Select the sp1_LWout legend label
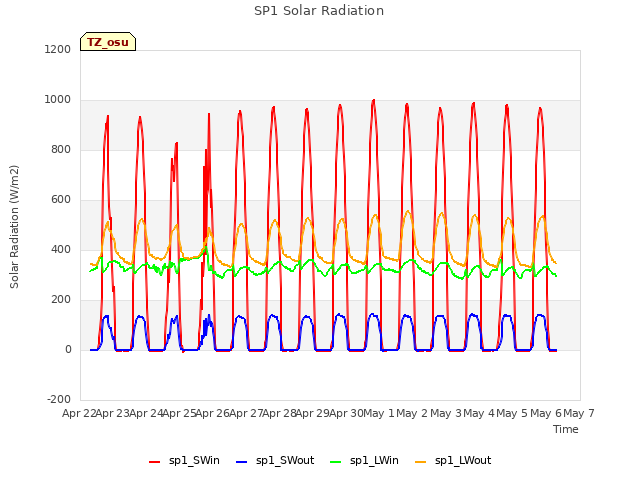This screenshot has width=640, height=480. pyautogui.click(x=463, y=460)
